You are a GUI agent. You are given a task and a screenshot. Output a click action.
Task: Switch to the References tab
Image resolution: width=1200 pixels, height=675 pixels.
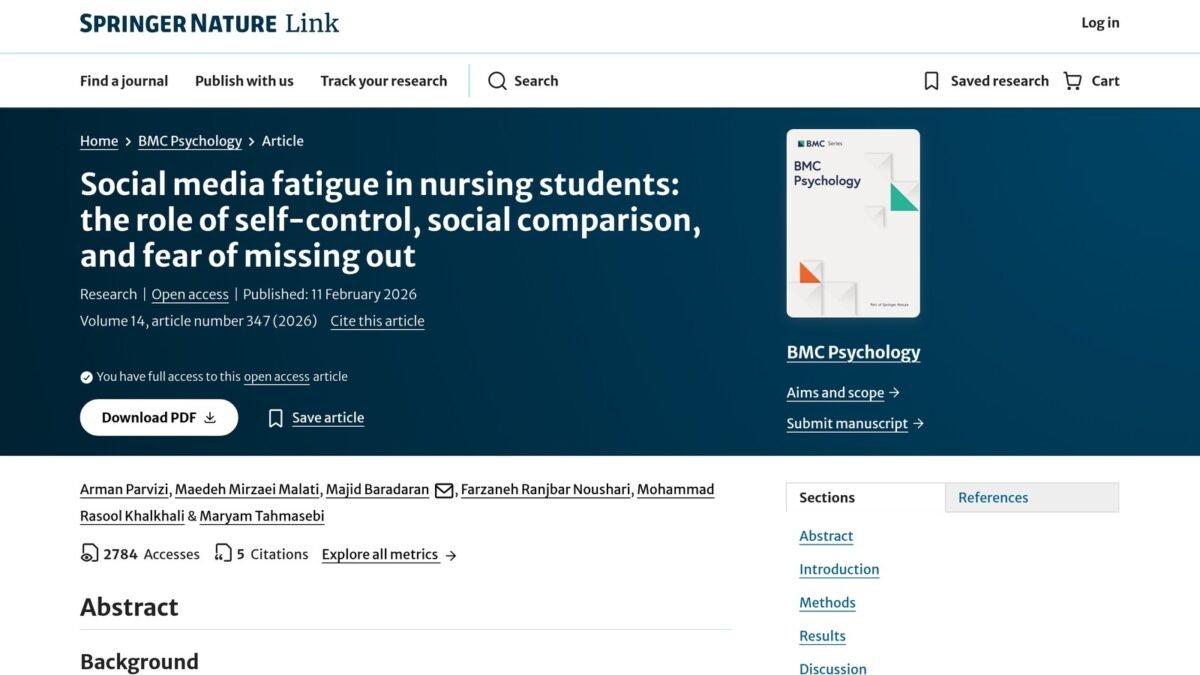[x=1032, y=497]
